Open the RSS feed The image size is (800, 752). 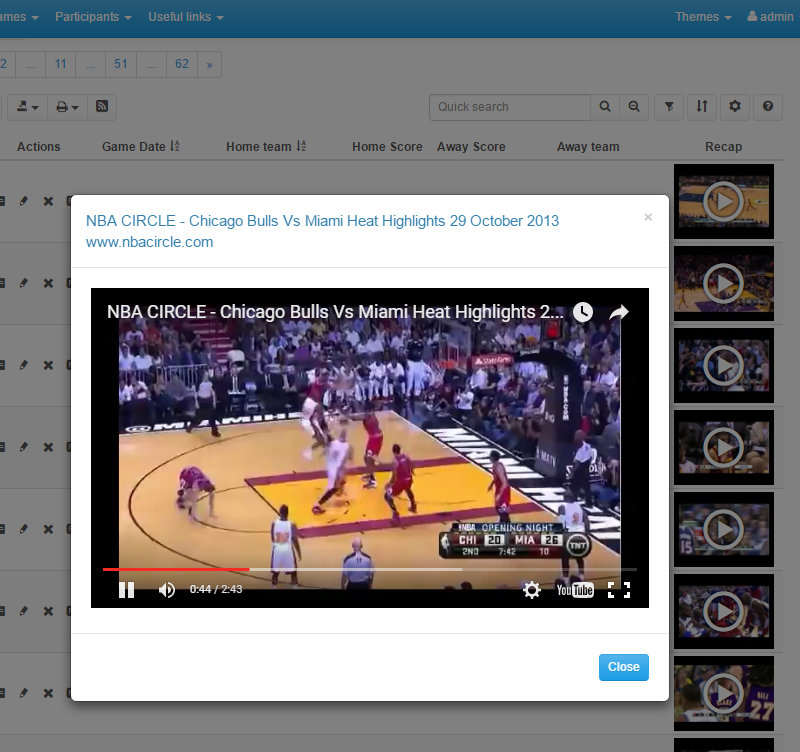pyautogui.click(x=101, y=107)
